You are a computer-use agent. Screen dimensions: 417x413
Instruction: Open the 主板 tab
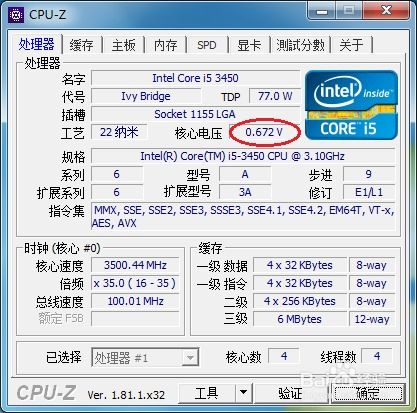pyautogui.click(x=123, y=45)
